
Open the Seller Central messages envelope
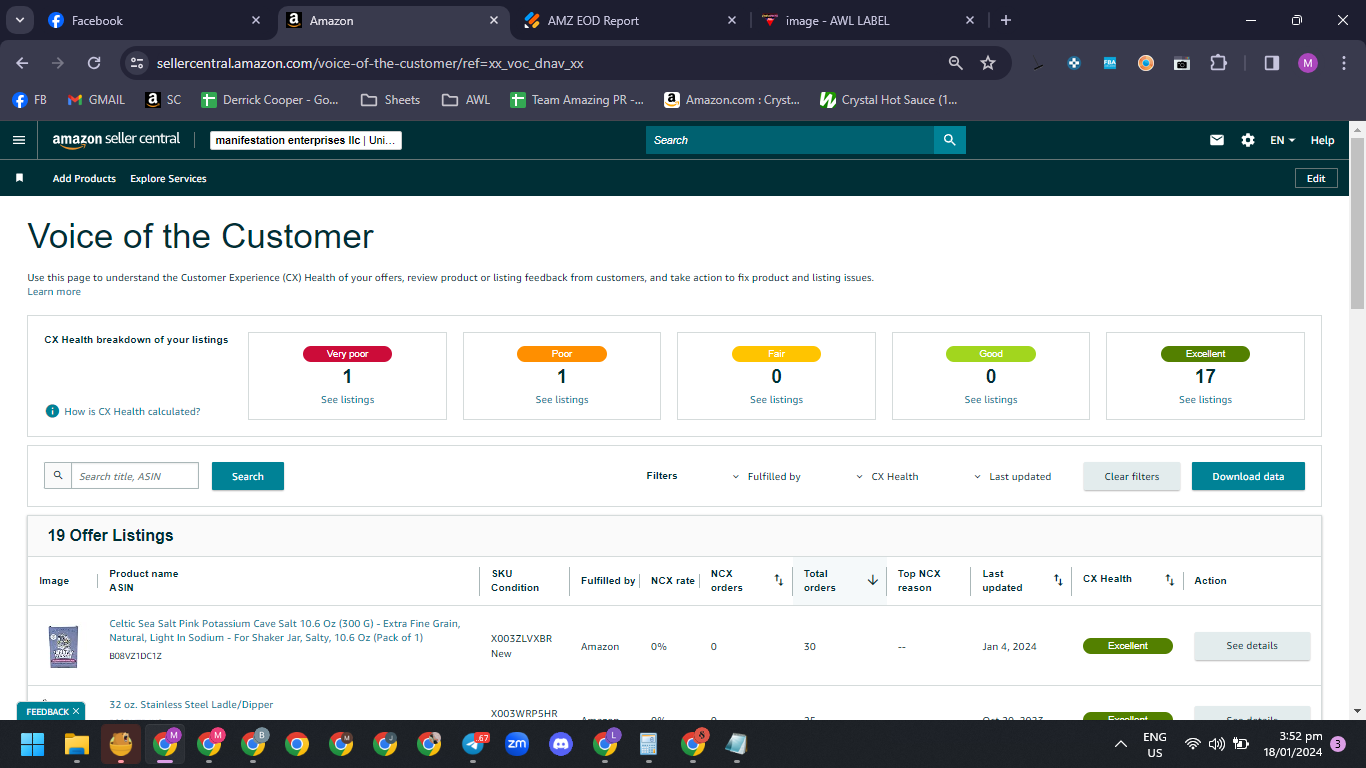tap(1217, 140)
